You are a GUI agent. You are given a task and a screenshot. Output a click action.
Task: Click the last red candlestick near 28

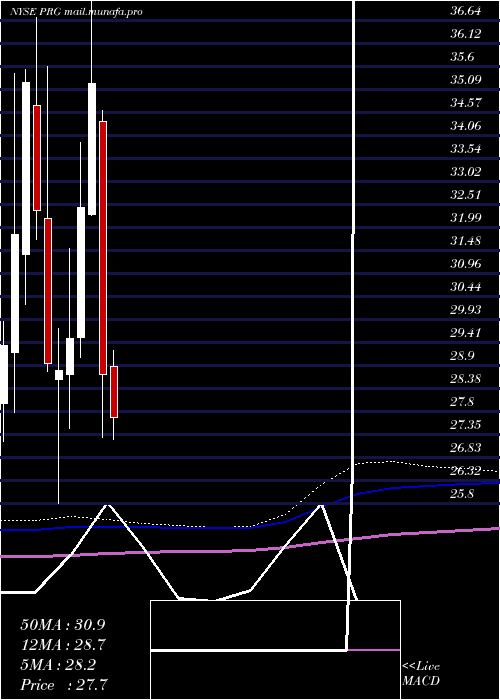pyautogui.click(x=115, y=392)
